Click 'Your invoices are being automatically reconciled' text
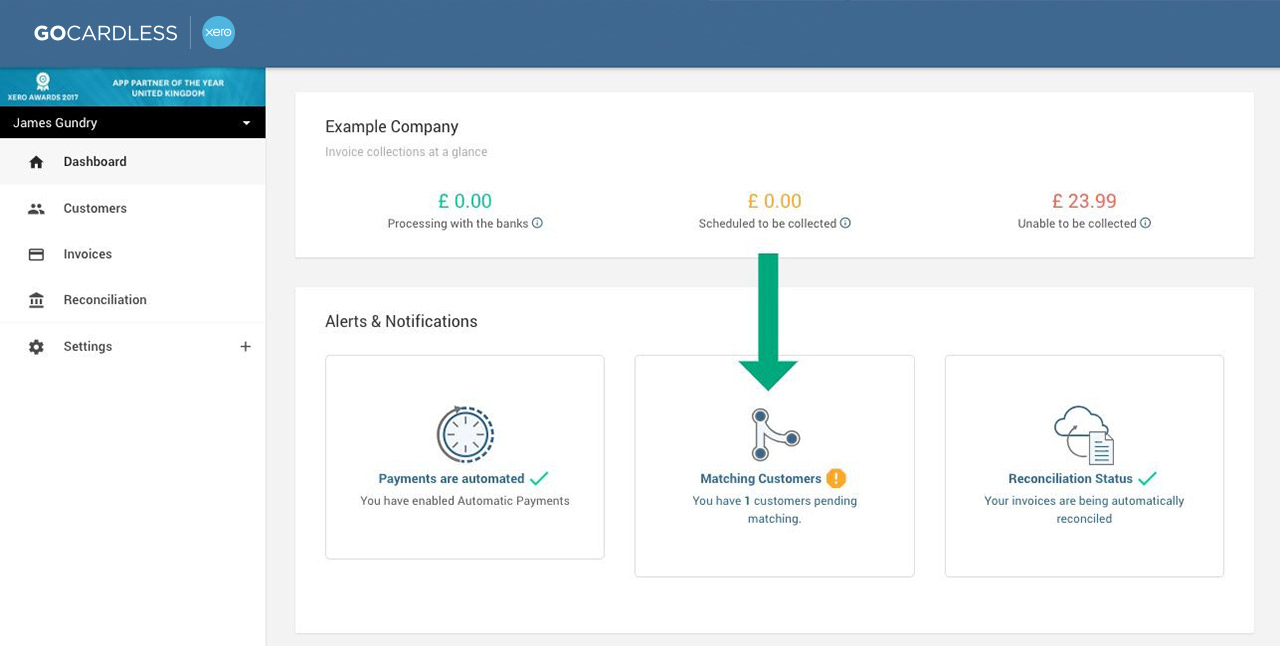 (1084, 510)
